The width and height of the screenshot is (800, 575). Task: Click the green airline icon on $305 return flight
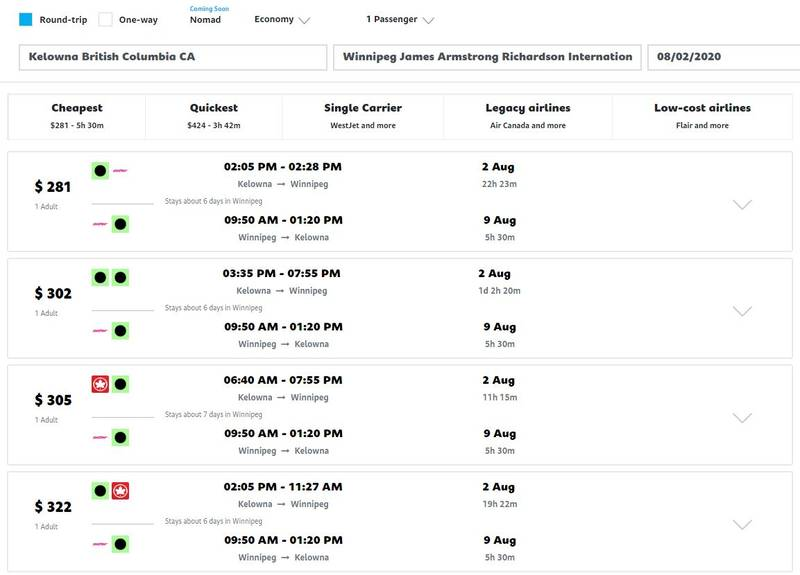pyautogui.click(x=120, y=437)
